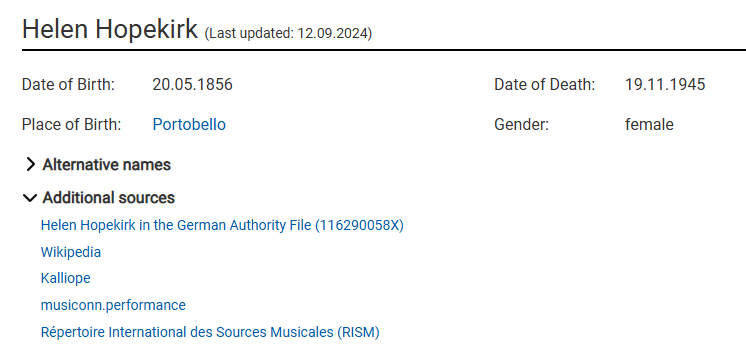746x361 pixels.
Task: Click the Additional sources section label
Action: point(108,197)
